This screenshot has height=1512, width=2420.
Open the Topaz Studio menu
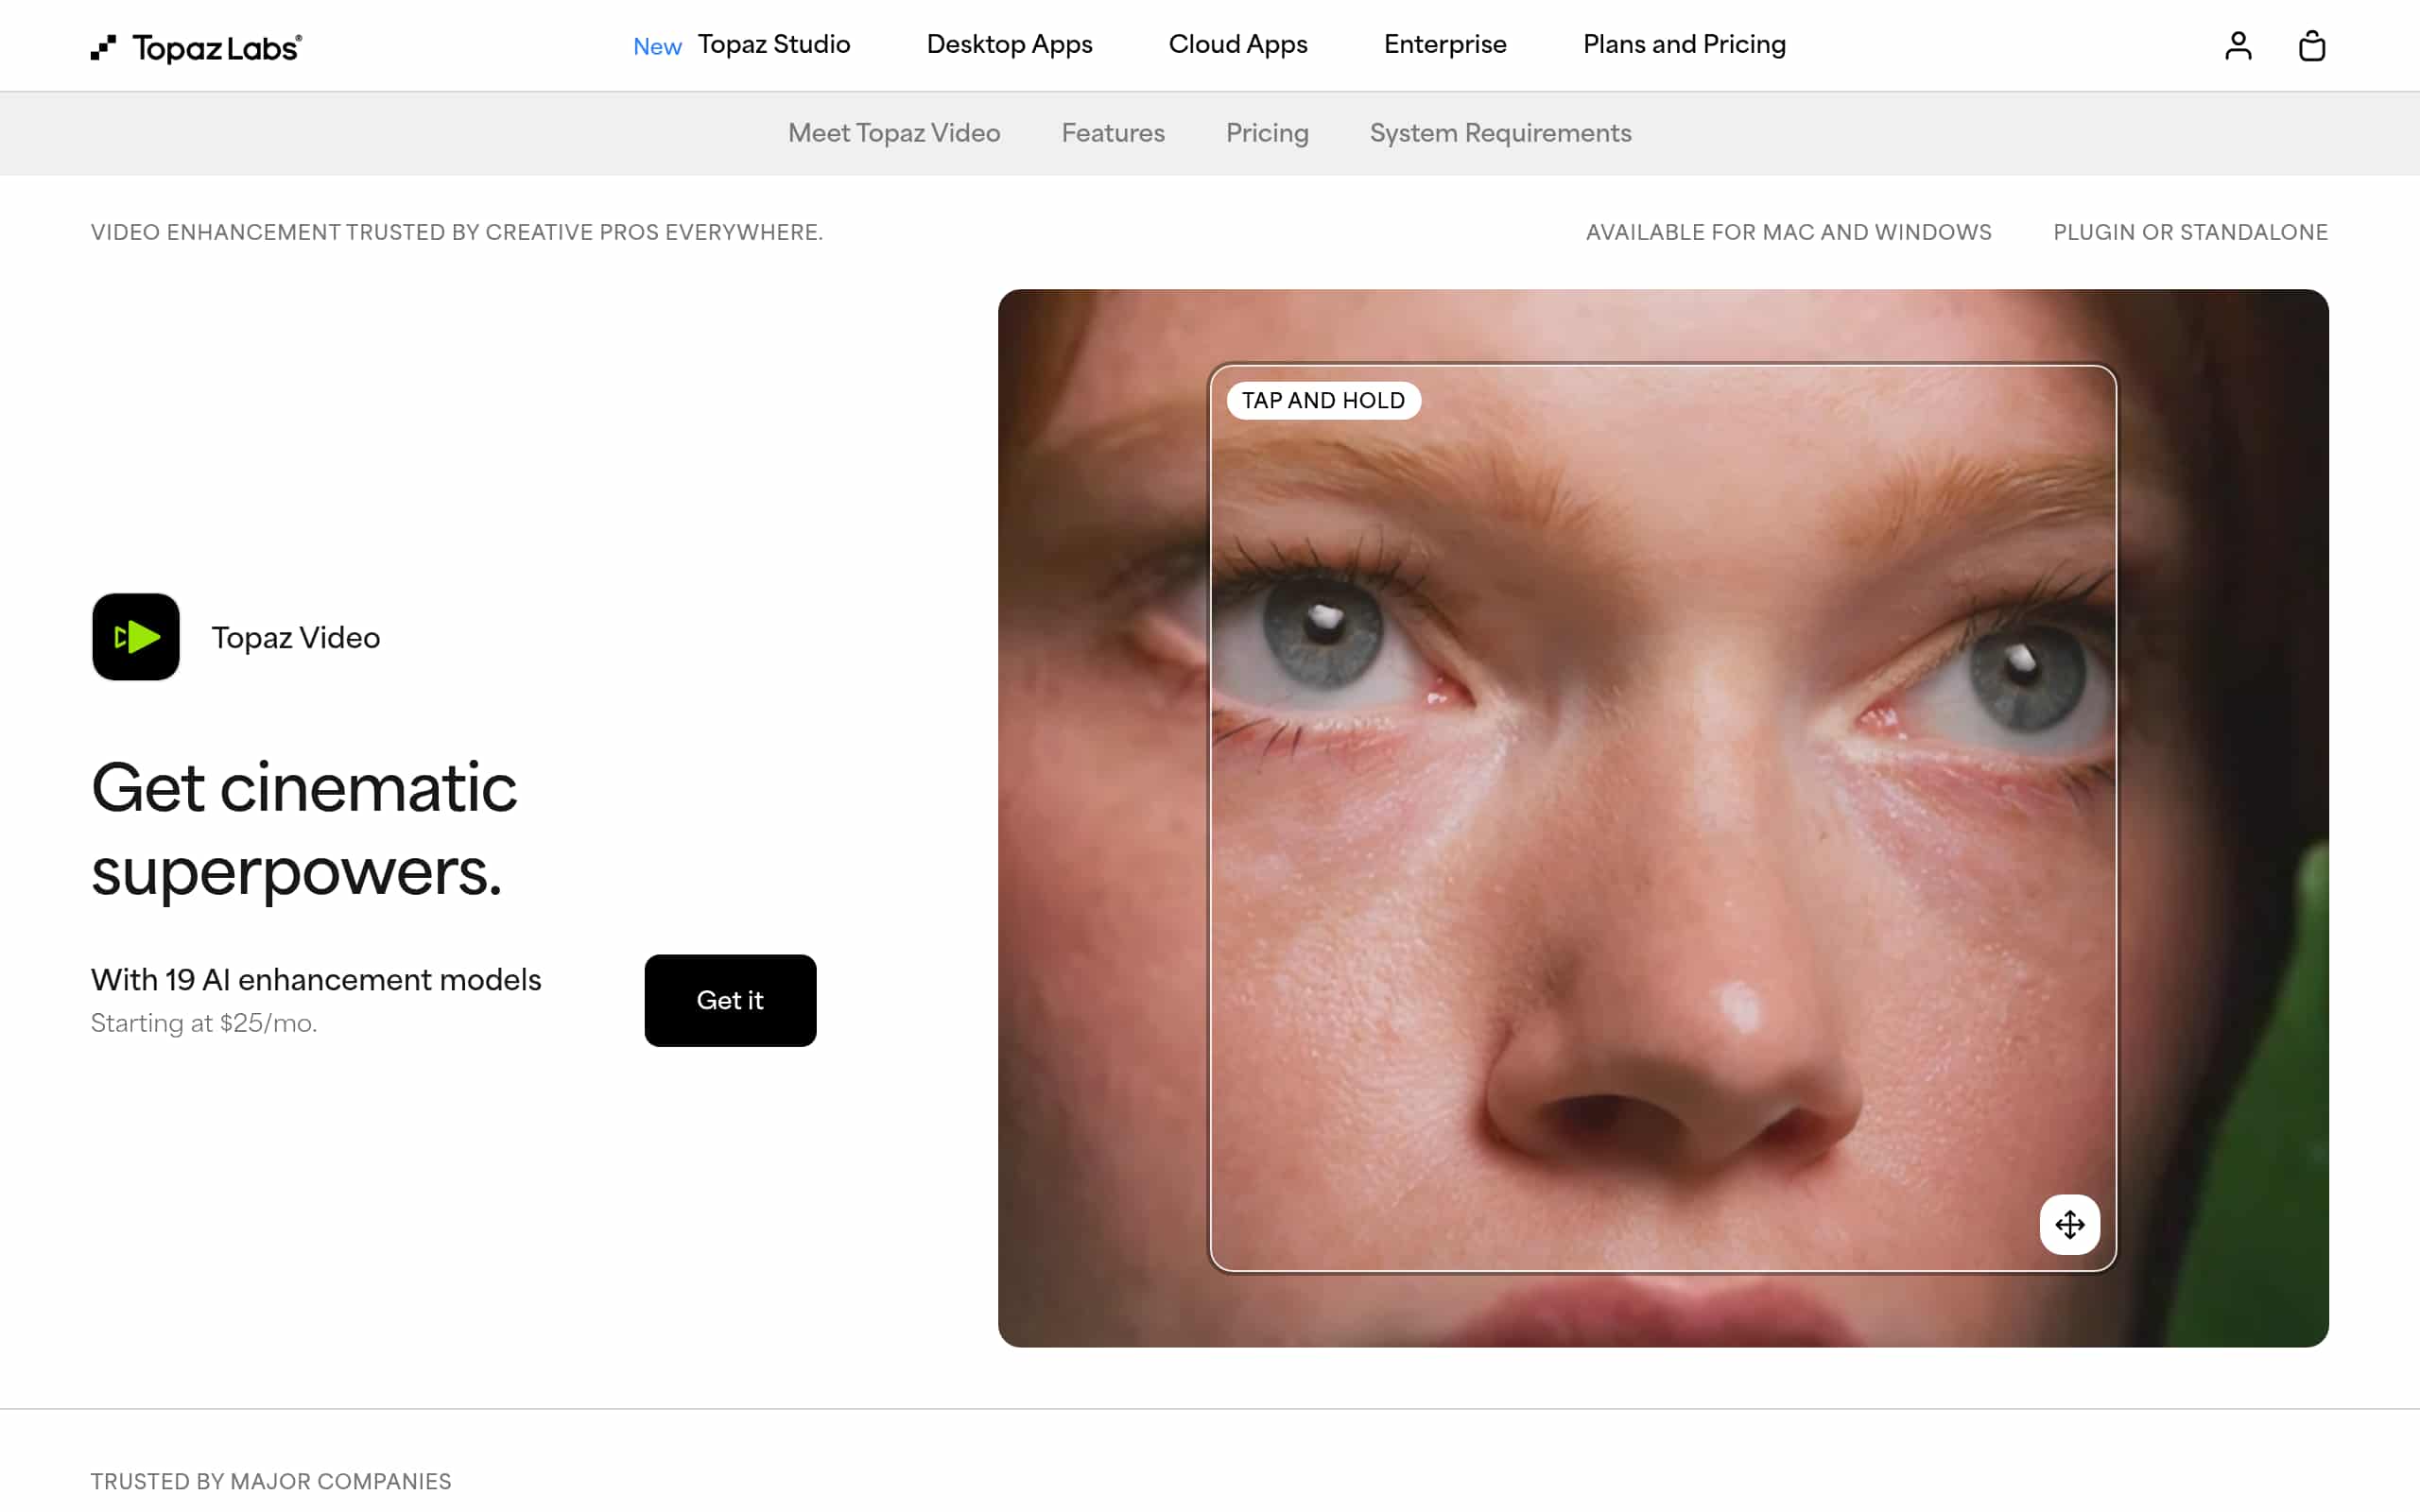click(x=773, y=45)
